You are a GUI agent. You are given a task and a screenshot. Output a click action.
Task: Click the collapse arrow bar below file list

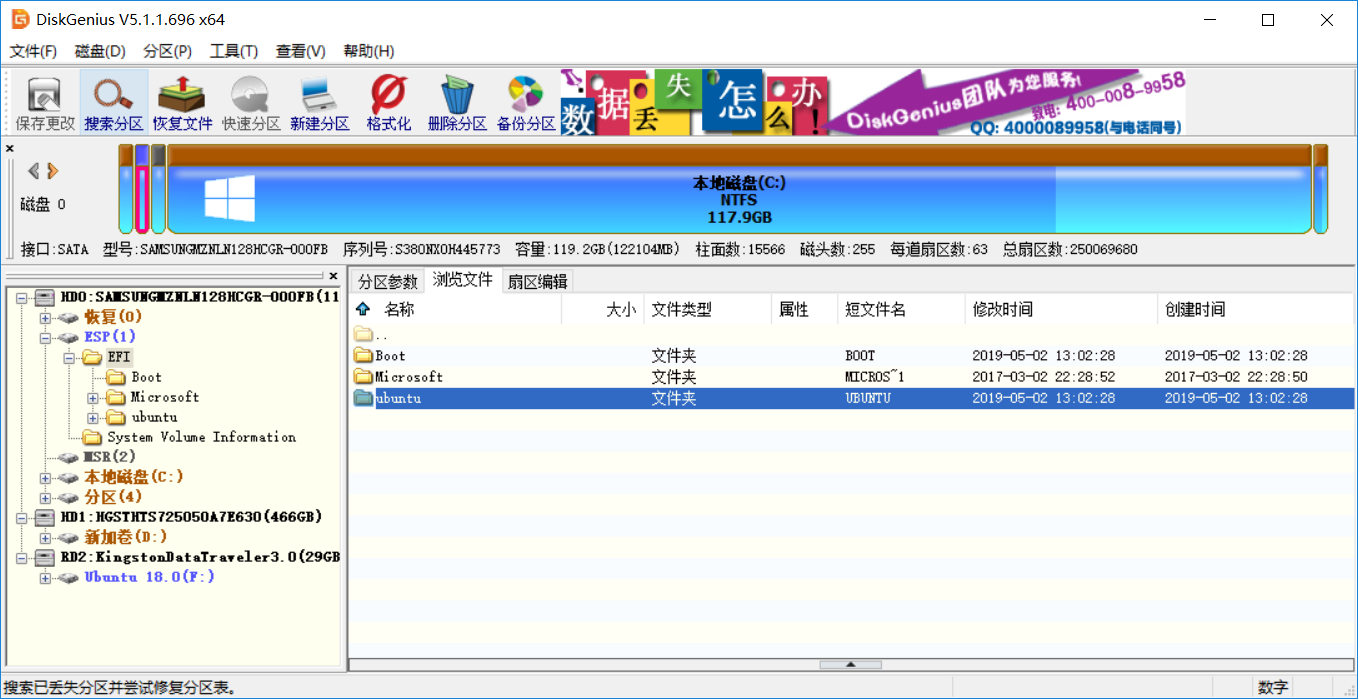coord(850,664)
